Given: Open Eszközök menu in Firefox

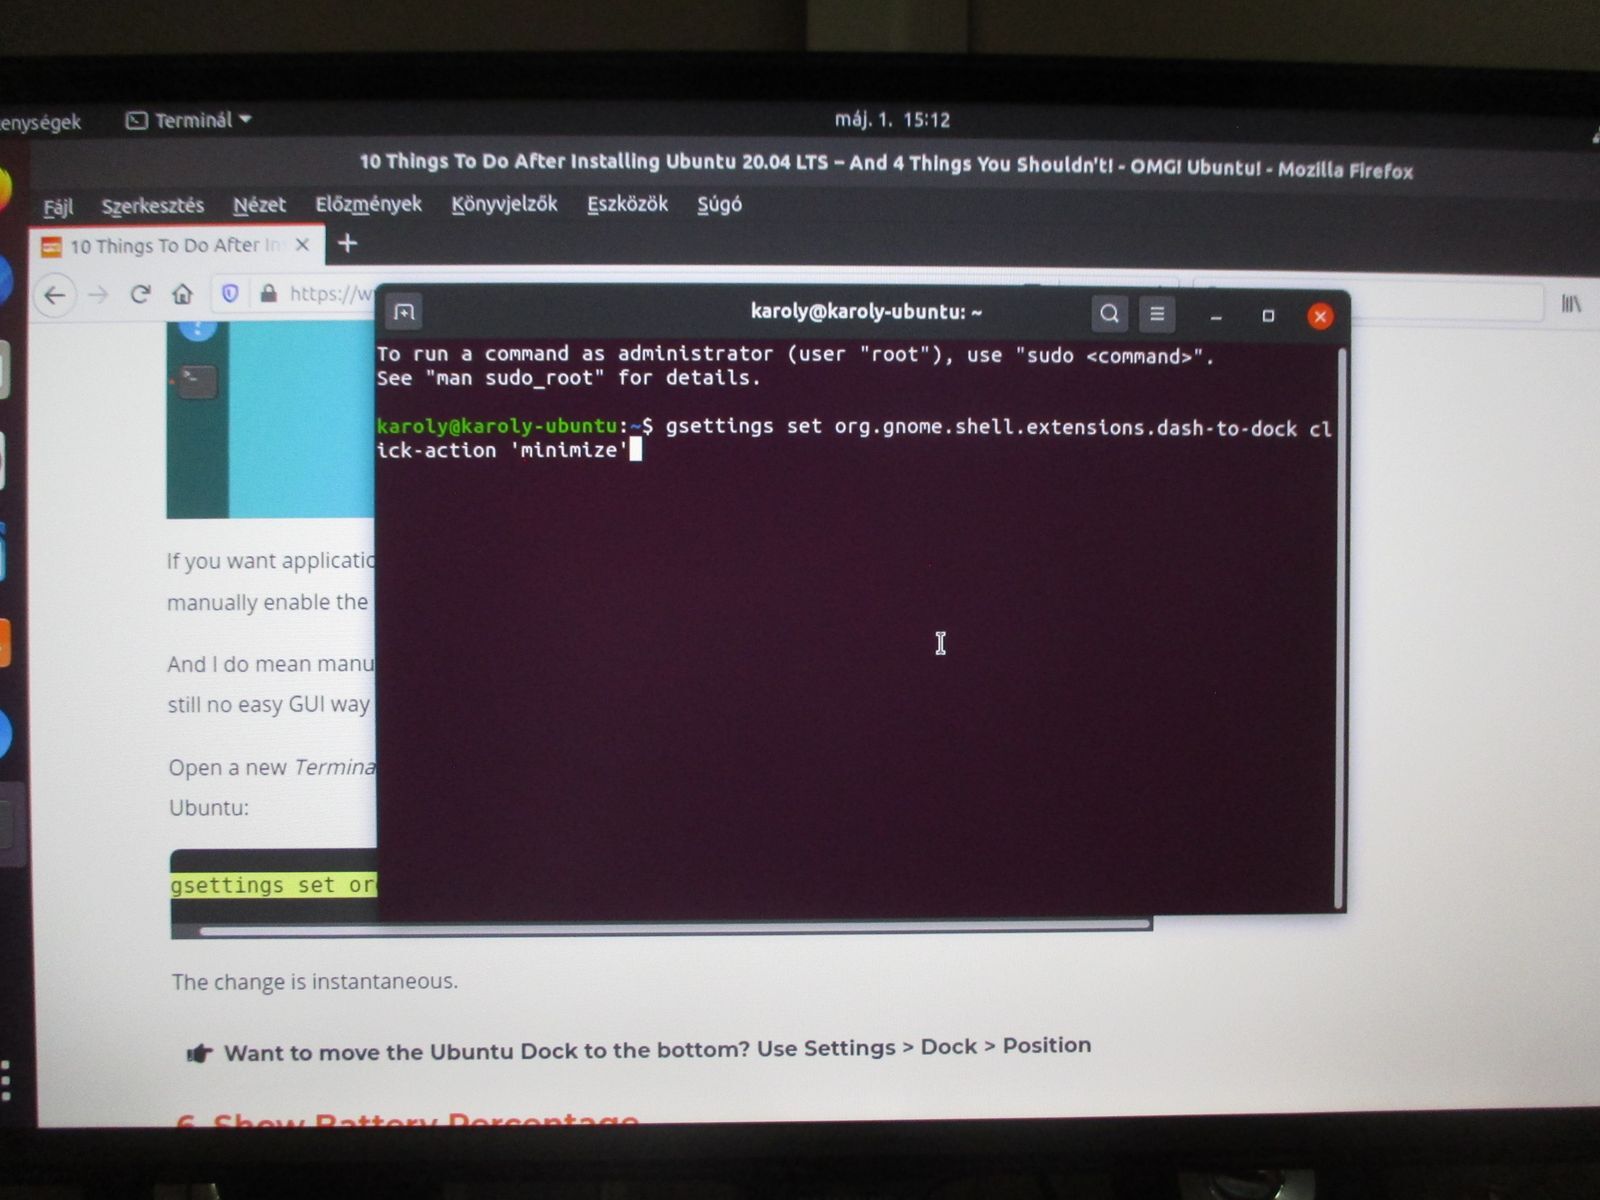Looking at the screenshot, I should click(627, 204).
